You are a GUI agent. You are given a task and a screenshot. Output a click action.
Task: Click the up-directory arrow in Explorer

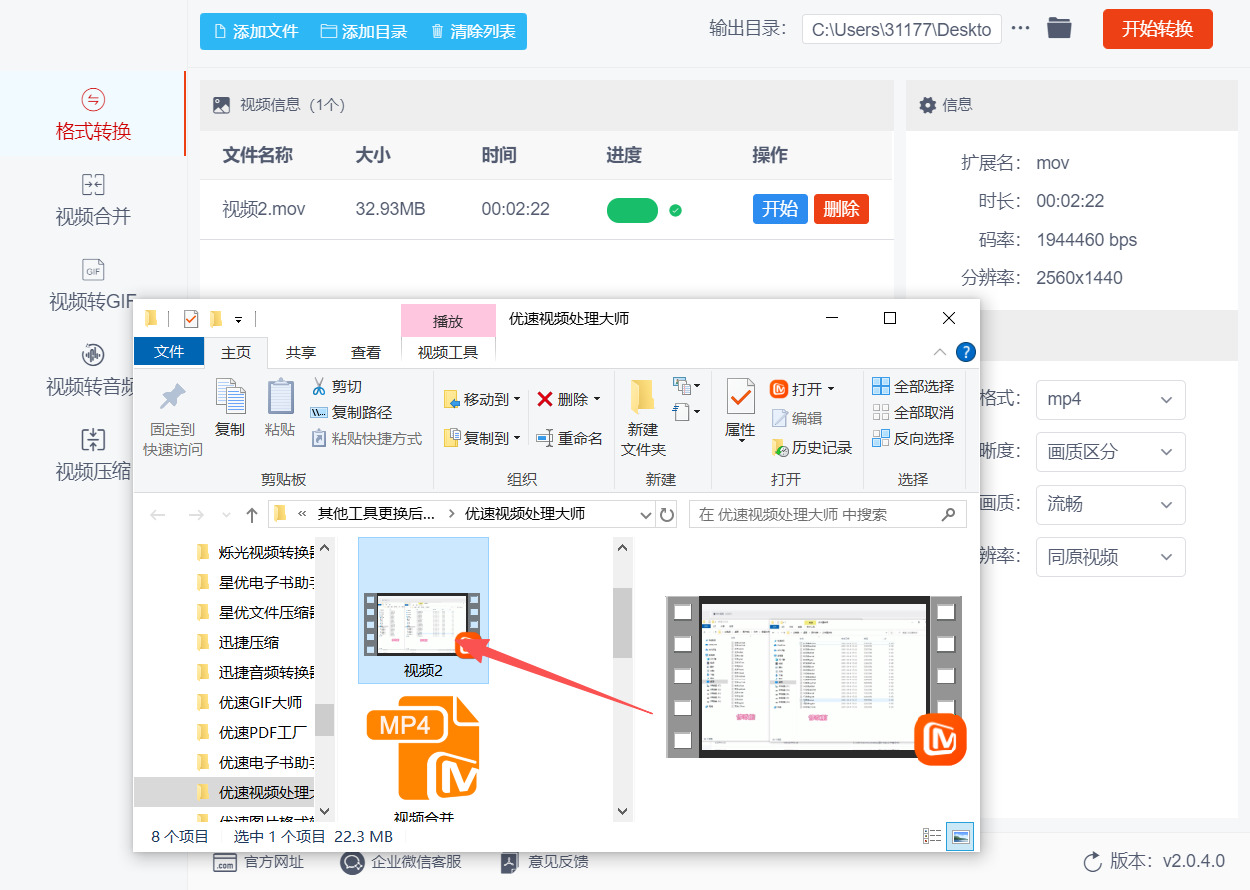tap(252, 515)
